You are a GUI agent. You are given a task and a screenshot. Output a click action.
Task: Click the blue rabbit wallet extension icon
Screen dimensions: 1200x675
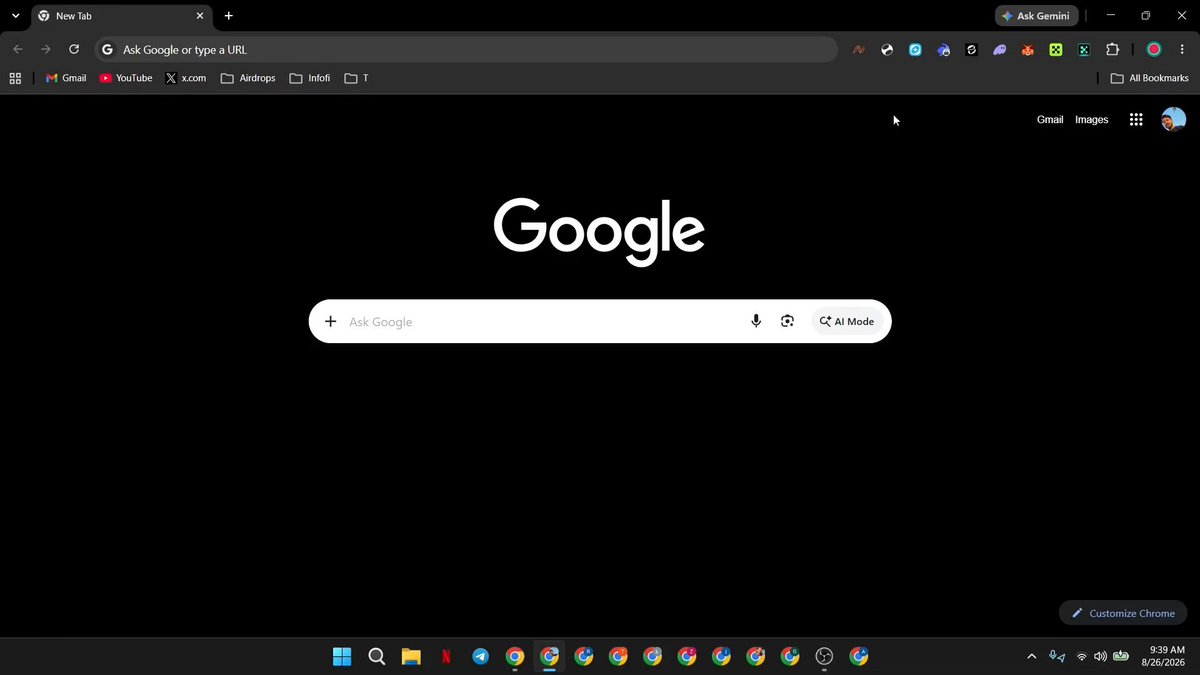click(943, 49)
